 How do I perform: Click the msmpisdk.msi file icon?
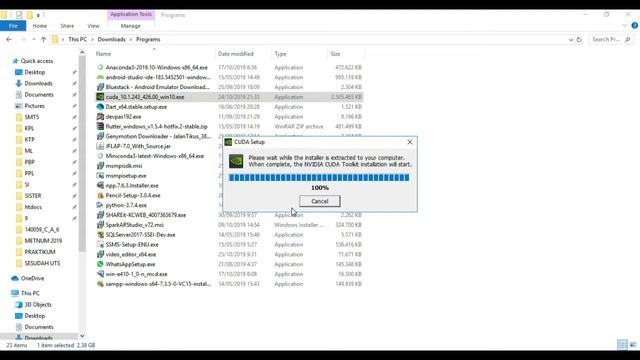(100, 166)
